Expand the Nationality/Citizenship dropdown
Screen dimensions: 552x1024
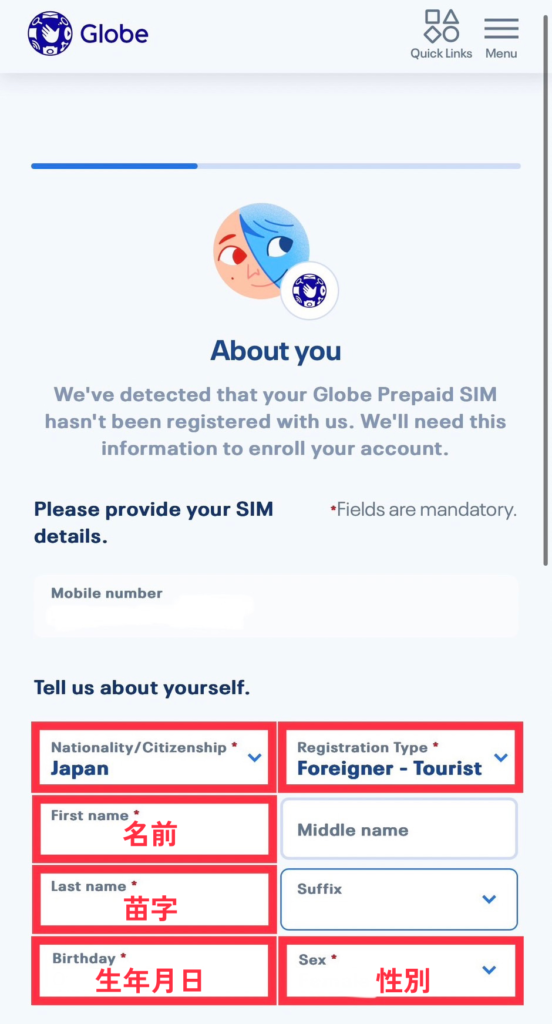tap(153, 758)
